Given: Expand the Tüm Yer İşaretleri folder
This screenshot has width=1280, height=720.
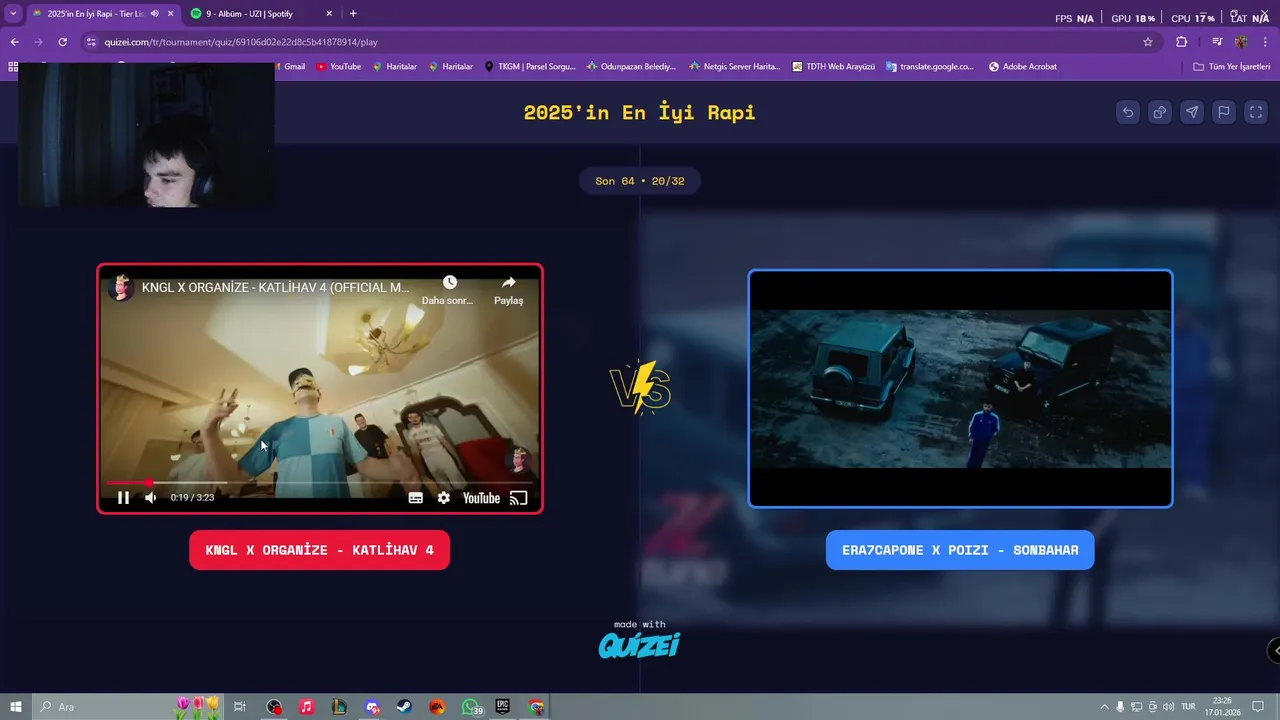Looking at the screenshot, I should pos(1231,67).
